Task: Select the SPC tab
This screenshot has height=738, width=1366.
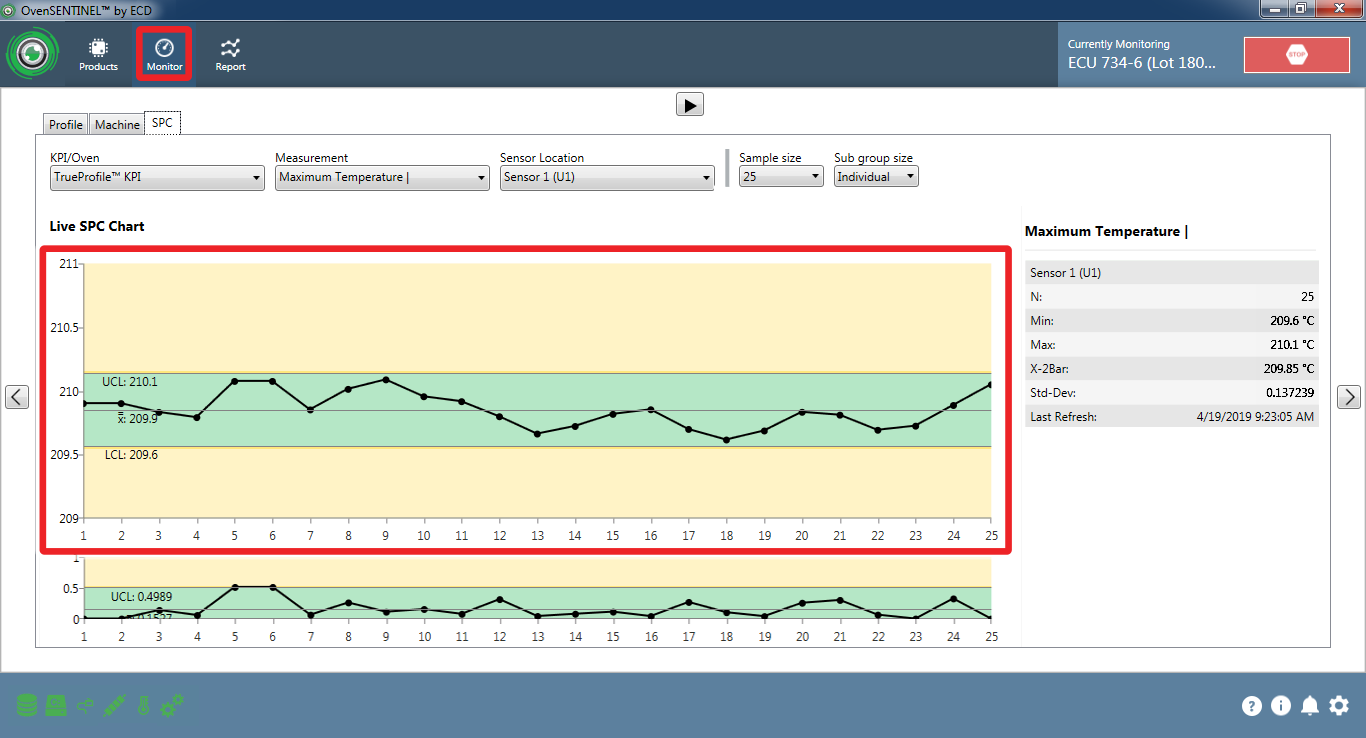Action: point(162,123)
